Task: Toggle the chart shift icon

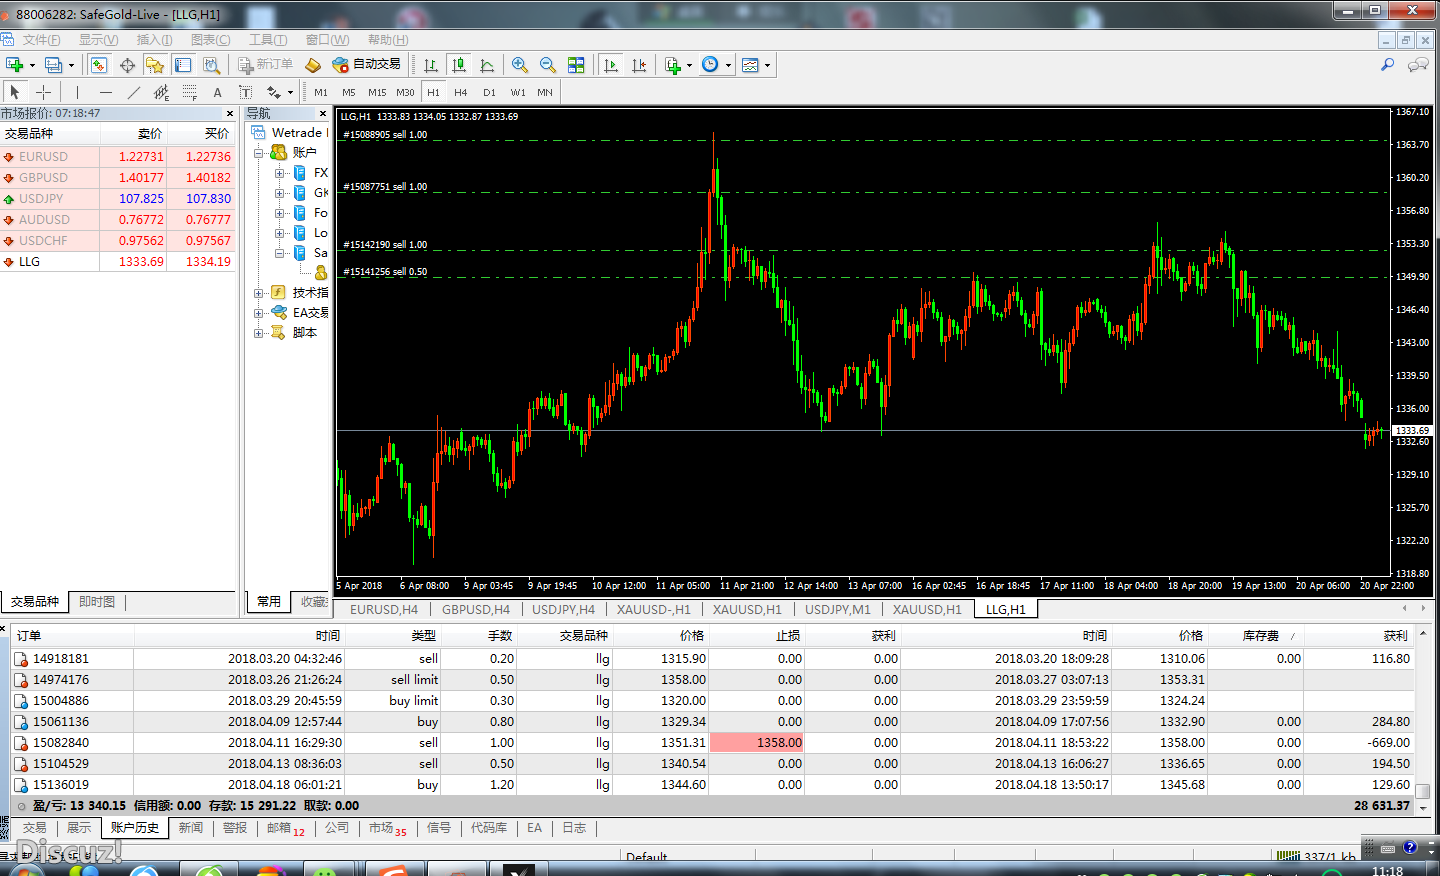Action: [x=639, y=65]
